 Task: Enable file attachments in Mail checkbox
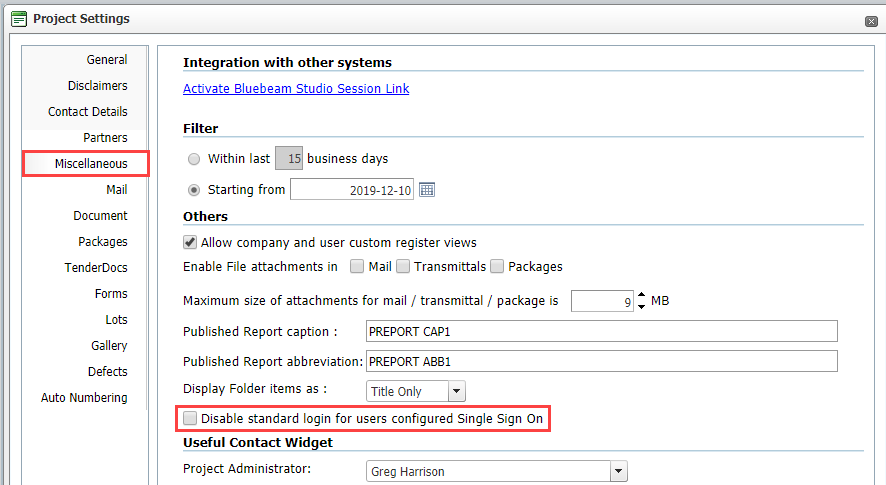(357, 266)
